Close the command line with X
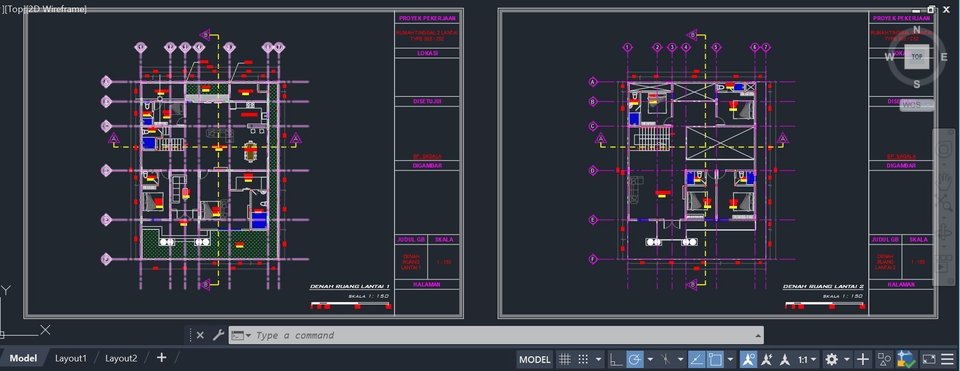Image resolution: width=960 pixels, height=371 pixels. pyautogui.click(x=200, y=335)
